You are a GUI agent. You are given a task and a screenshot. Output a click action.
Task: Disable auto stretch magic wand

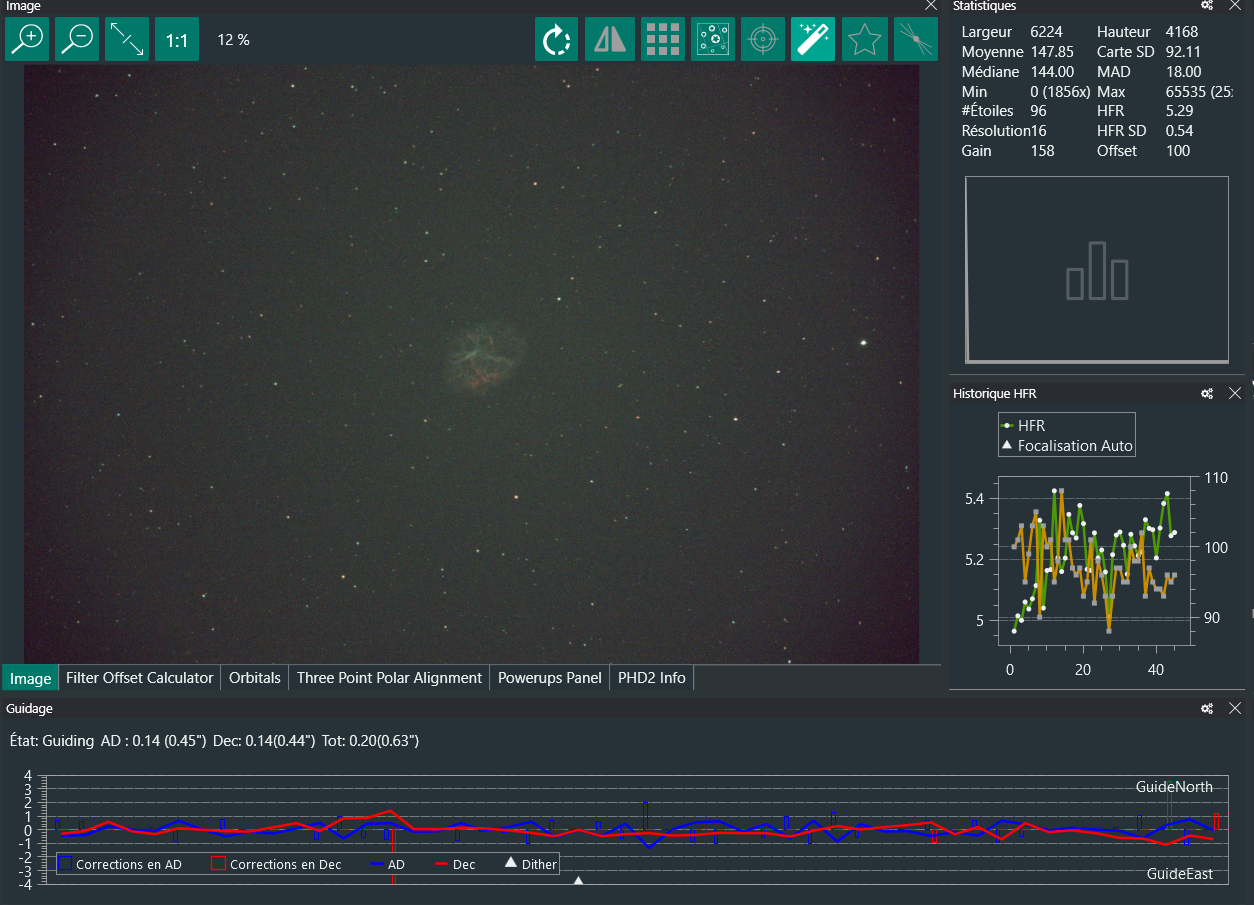(813, 40)
